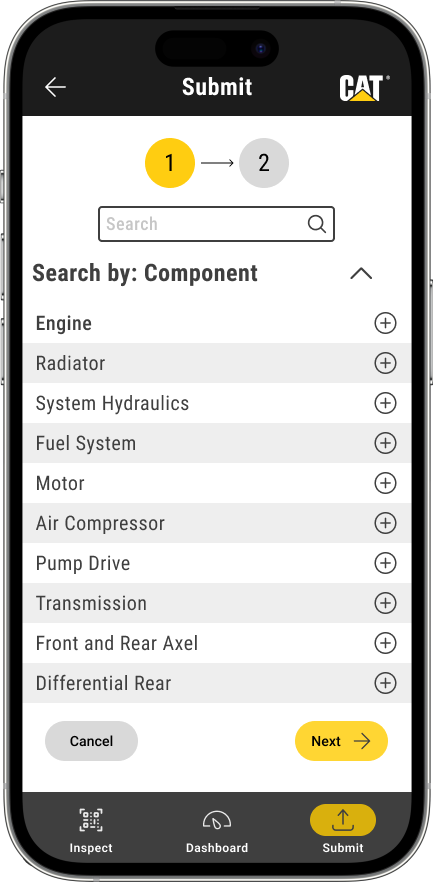Select the Motor row
This screenshot has height=883, width=434.
tap(217, 483)
